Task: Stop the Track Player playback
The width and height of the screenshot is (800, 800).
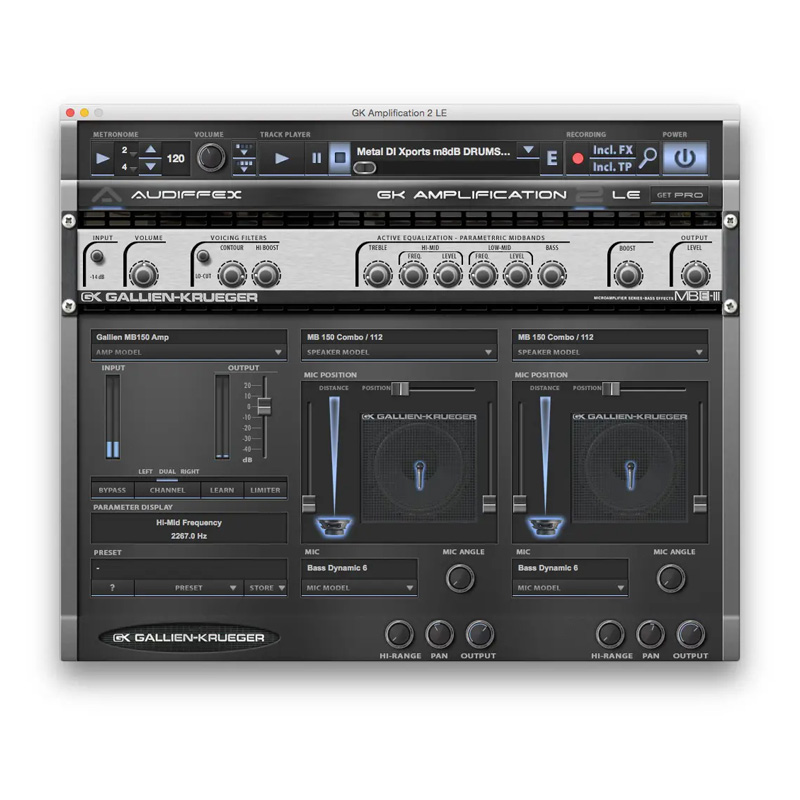Action: [x=340, y=158]
